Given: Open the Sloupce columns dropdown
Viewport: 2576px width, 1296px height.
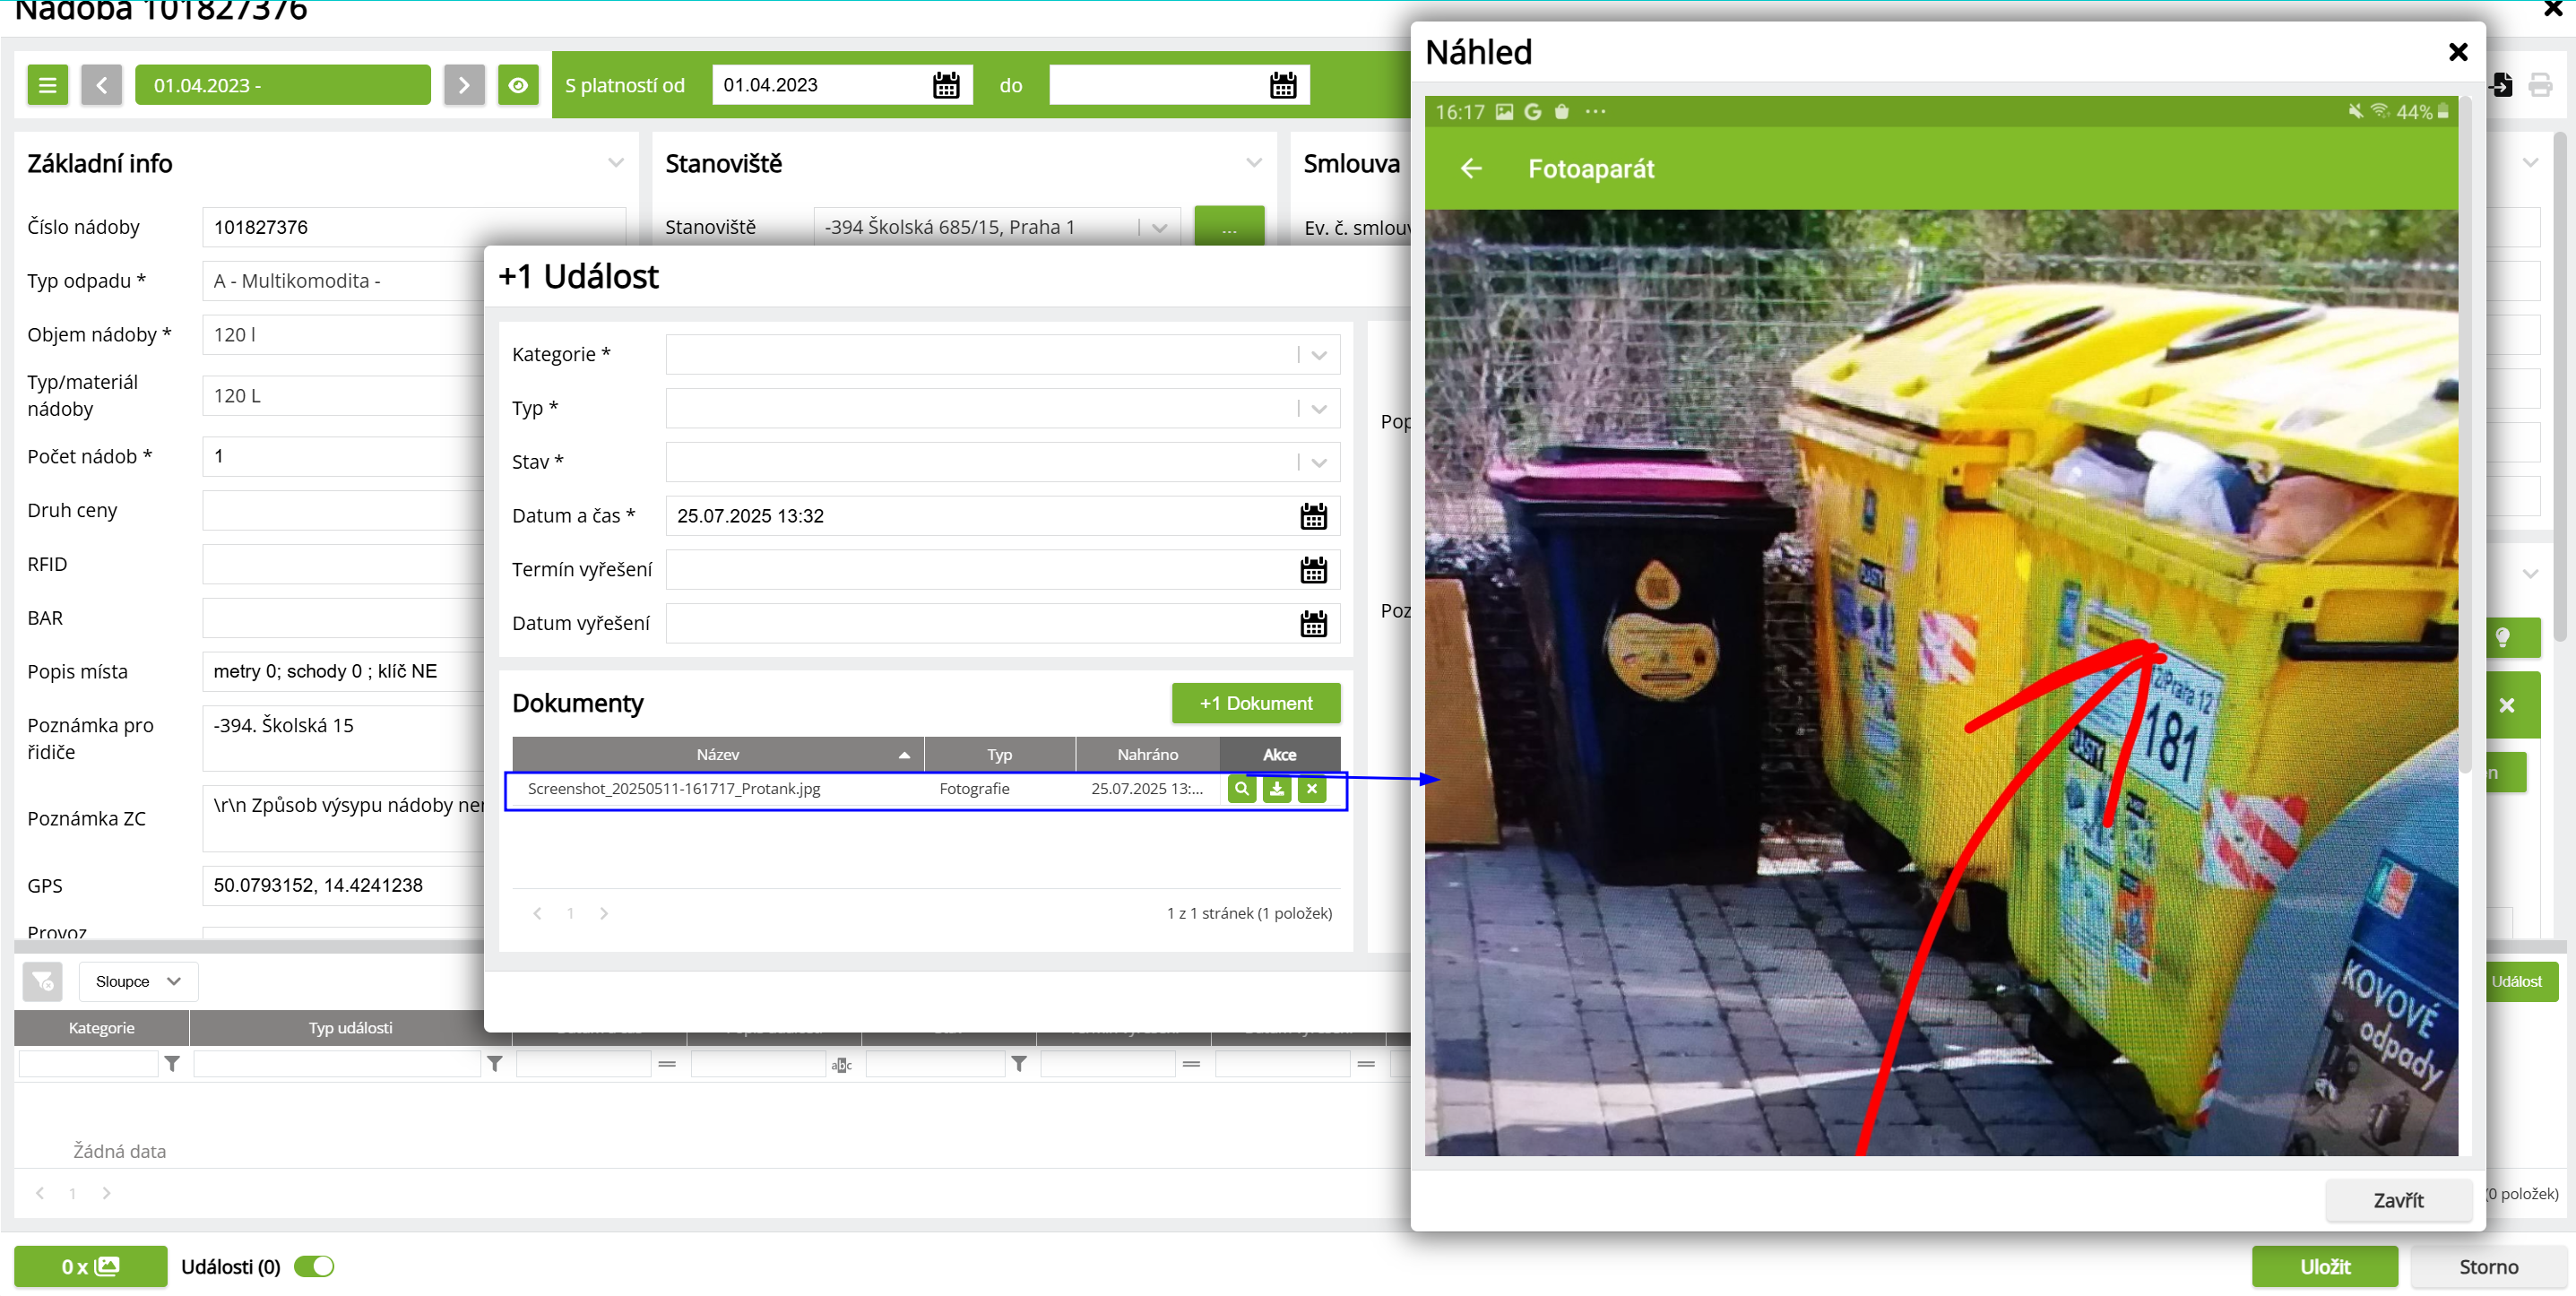Looking at the screenshot, I should (138, 981).
